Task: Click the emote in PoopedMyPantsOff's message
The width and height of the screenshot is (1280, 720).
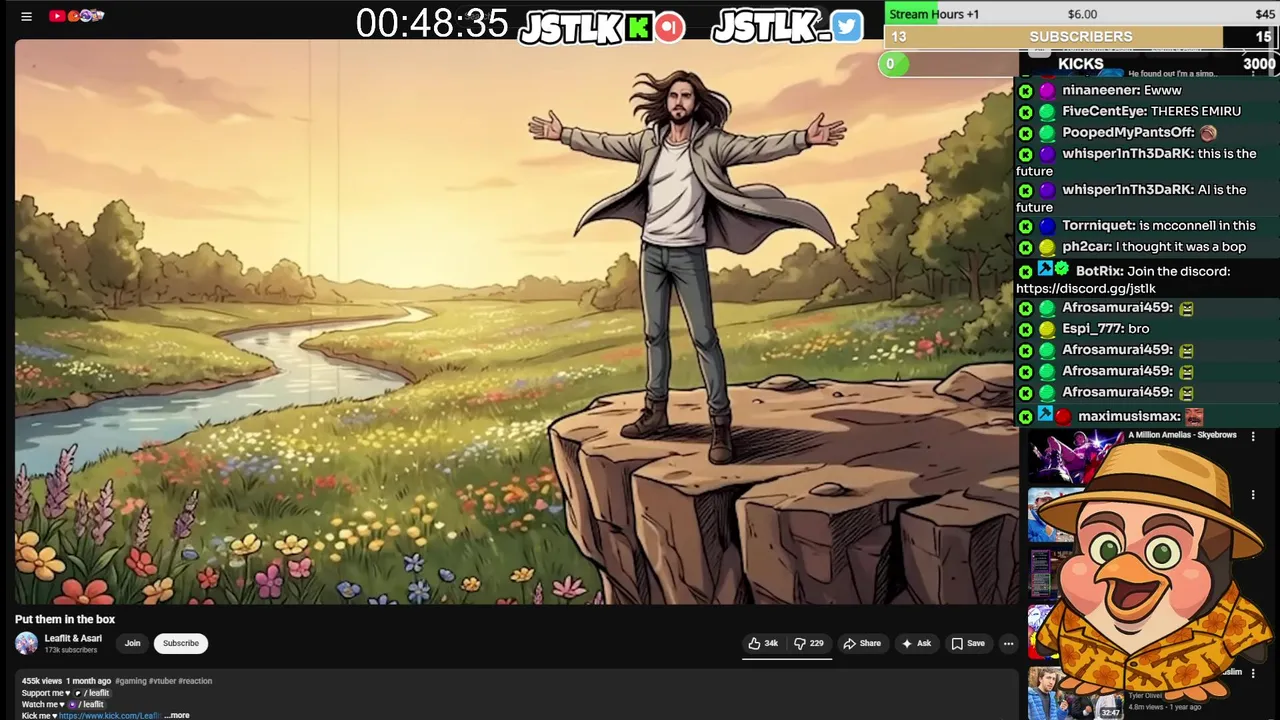Action: pyautogui.click(x=1208, y=133)
